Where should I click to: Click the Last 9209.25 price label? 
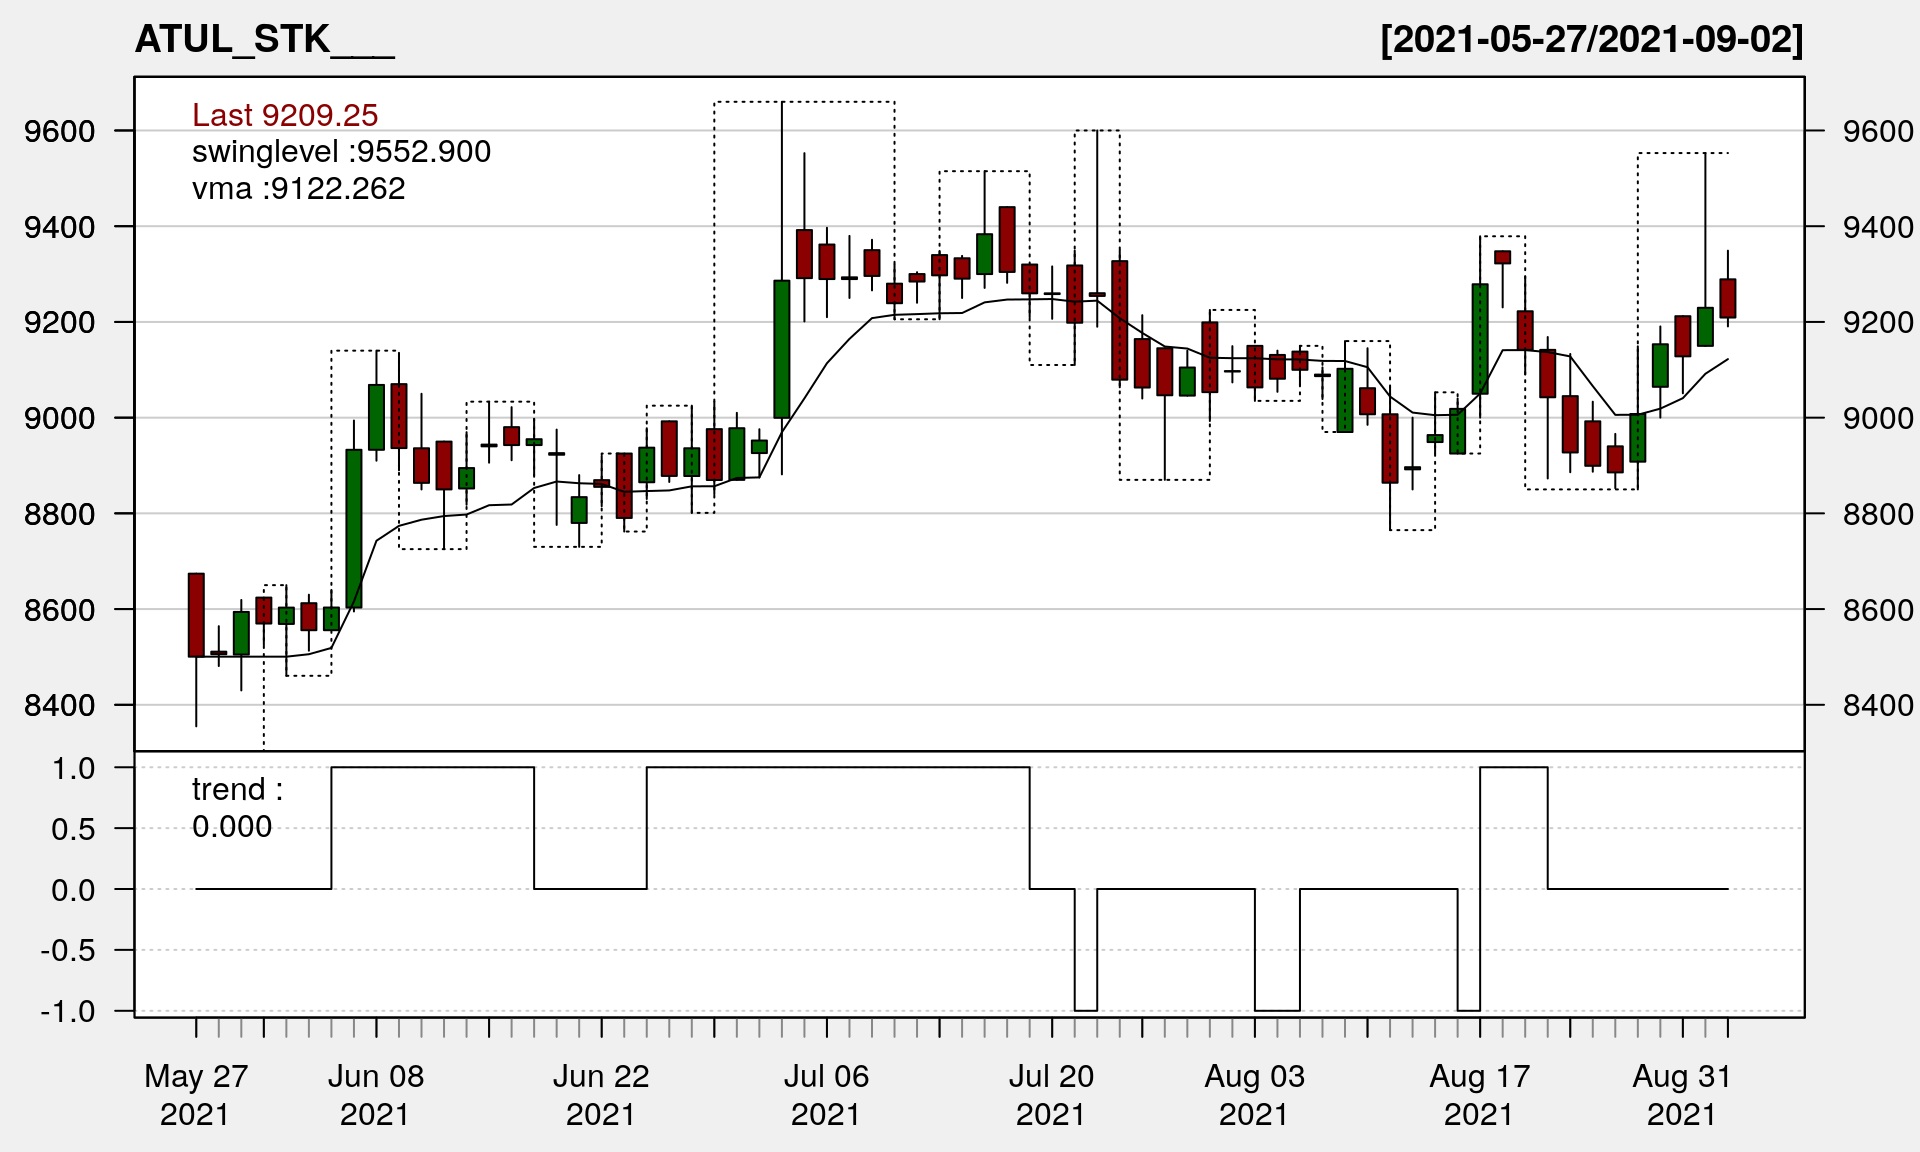click(x=285, y=115)
